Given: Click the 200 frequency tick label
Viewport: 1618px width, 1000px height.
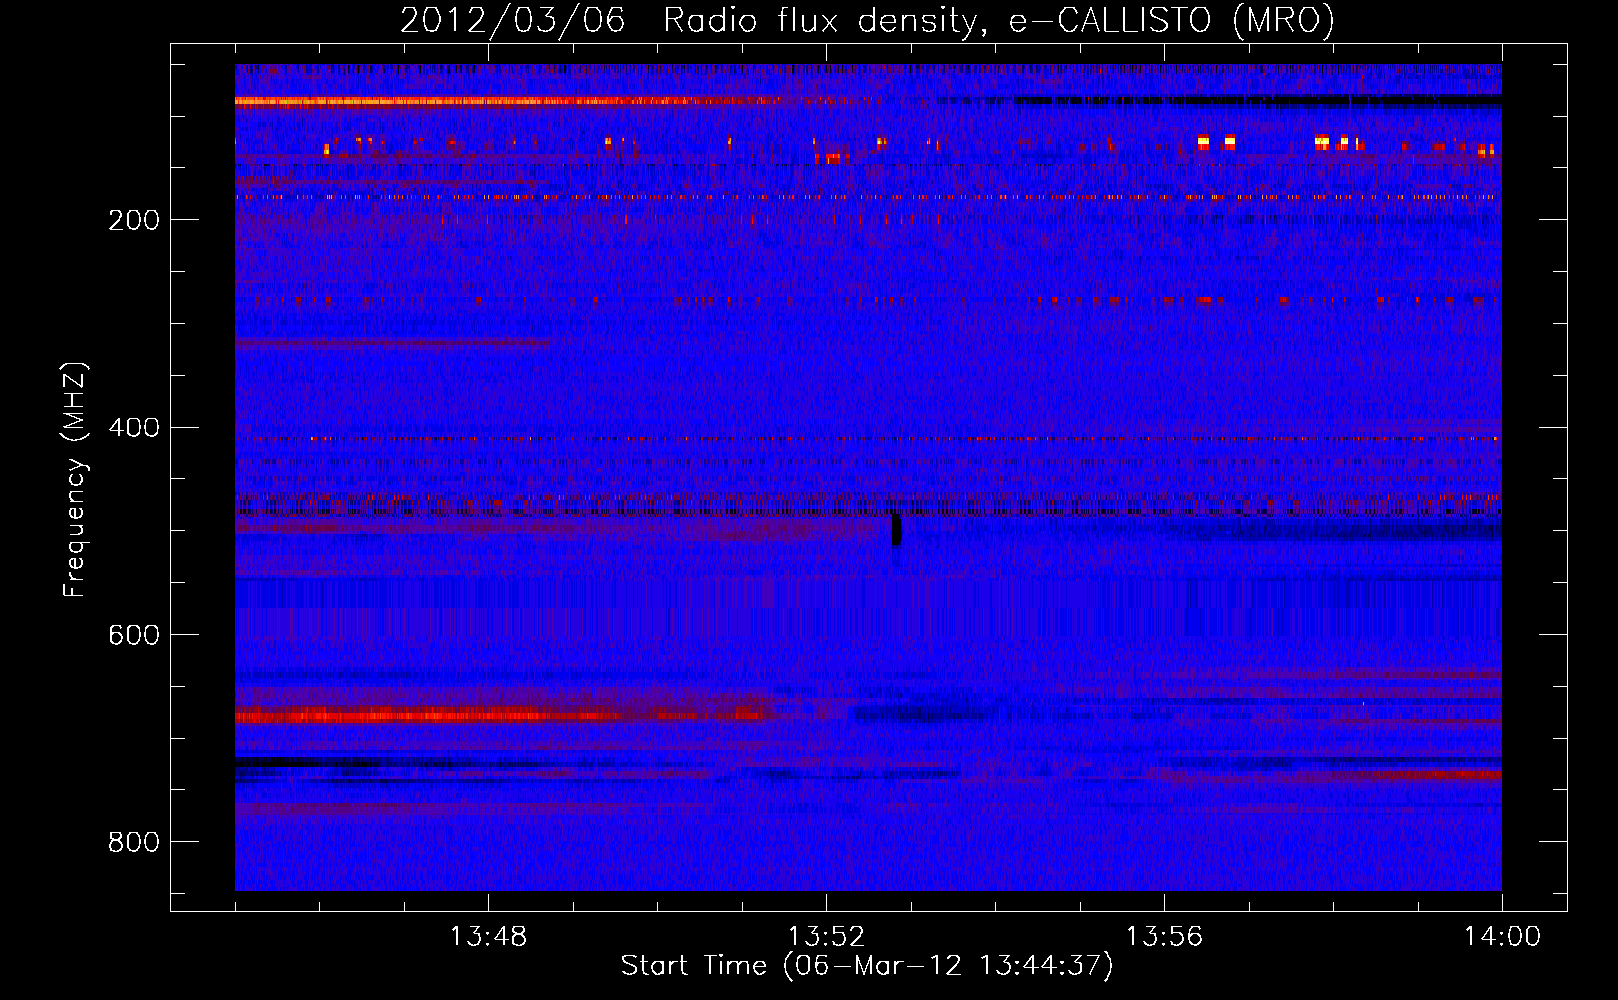Looking at the screenshot, I should [x=134, y=220].
